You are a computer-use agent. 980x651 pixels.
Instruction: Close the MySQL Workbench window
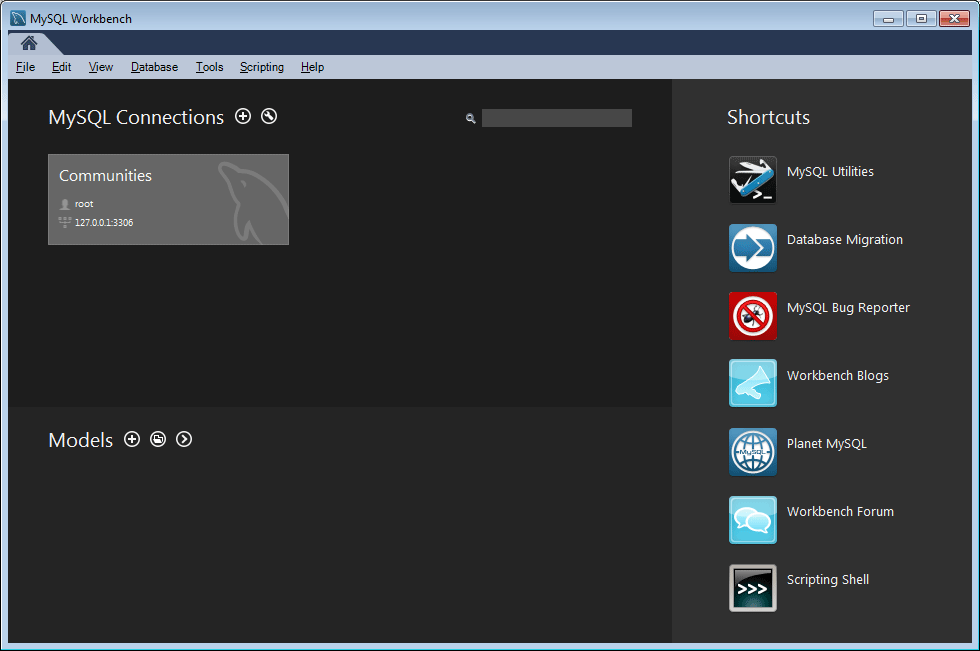click(x=954, y=19)
